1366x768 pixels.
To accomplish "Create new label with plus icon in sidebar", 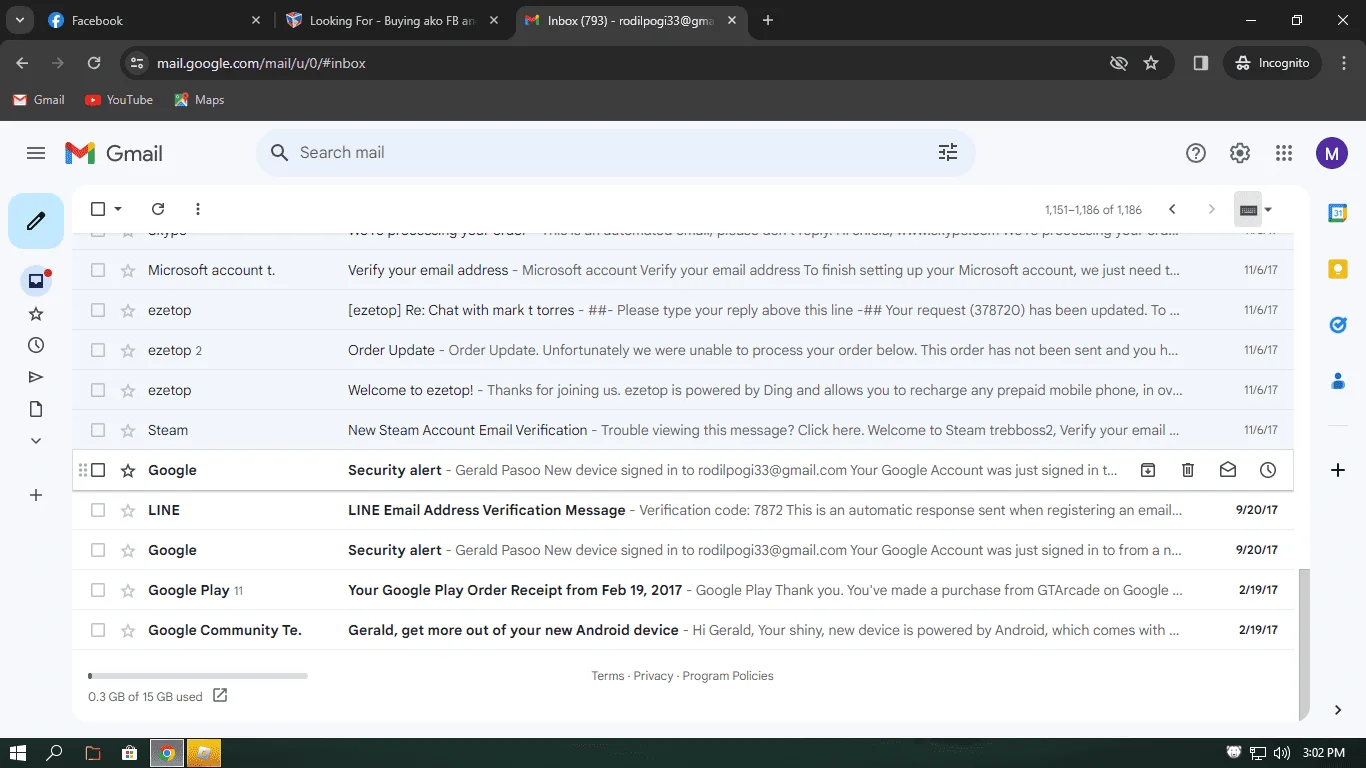I will pos(36,495).
